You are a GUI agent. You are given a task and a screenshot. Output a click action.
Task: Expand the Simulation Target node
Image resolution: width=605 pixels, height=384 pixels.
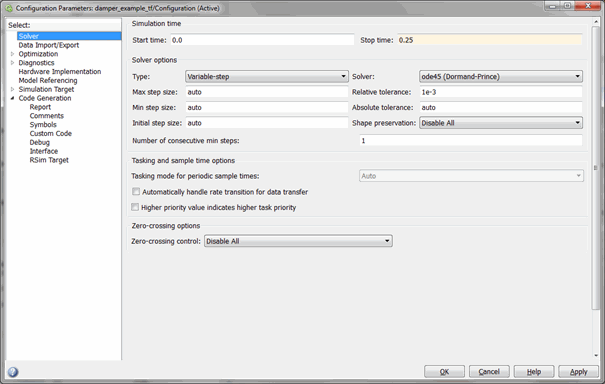click(12, 89)
